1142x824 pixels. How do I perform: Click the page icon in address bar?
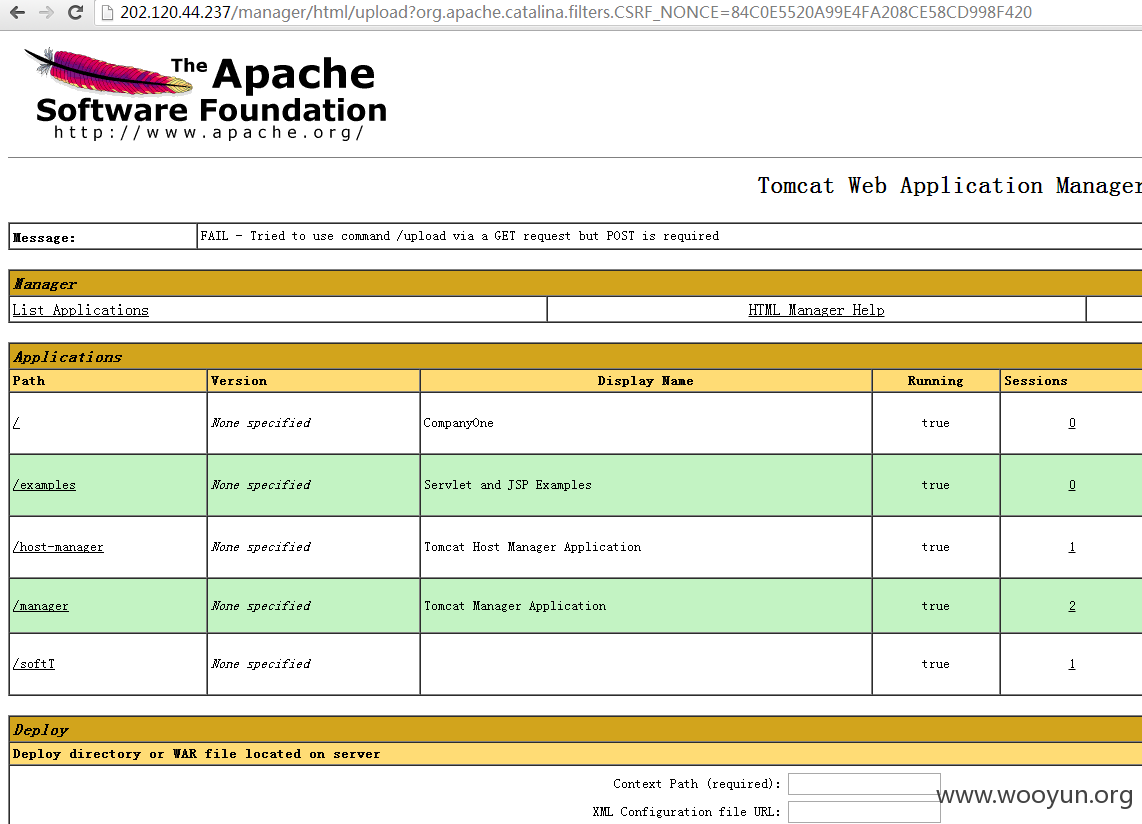(x=107, y=12)
